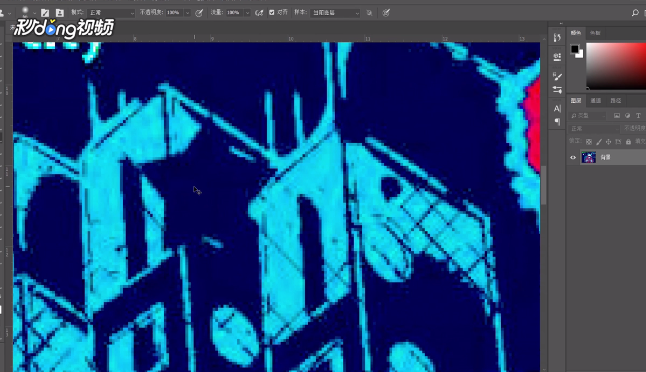The height and width of the screenshot is (372, 646).
Task: Expand the collapsed panel dock arrows
Action: click(561, 23)
